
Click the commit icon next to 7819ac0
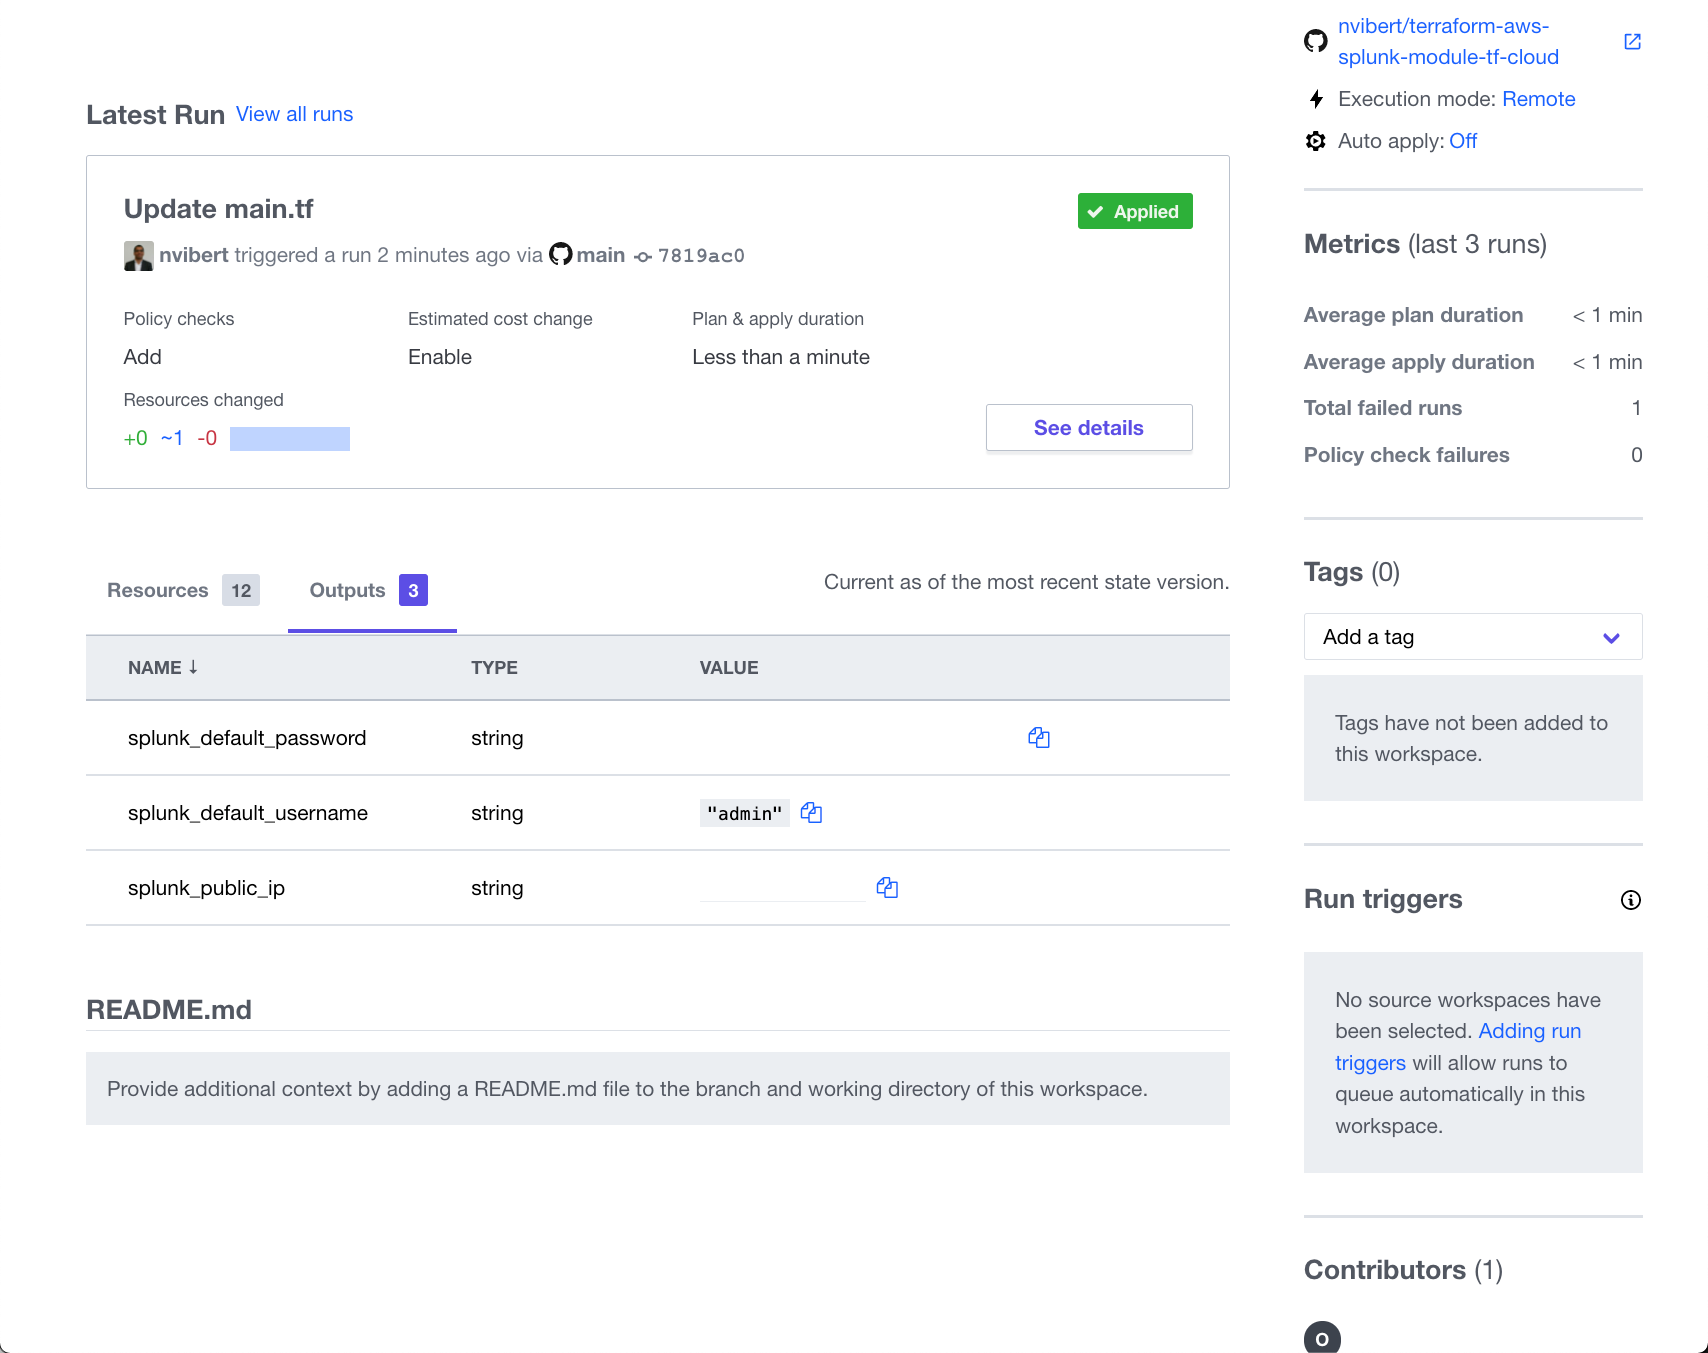[643, 257]
